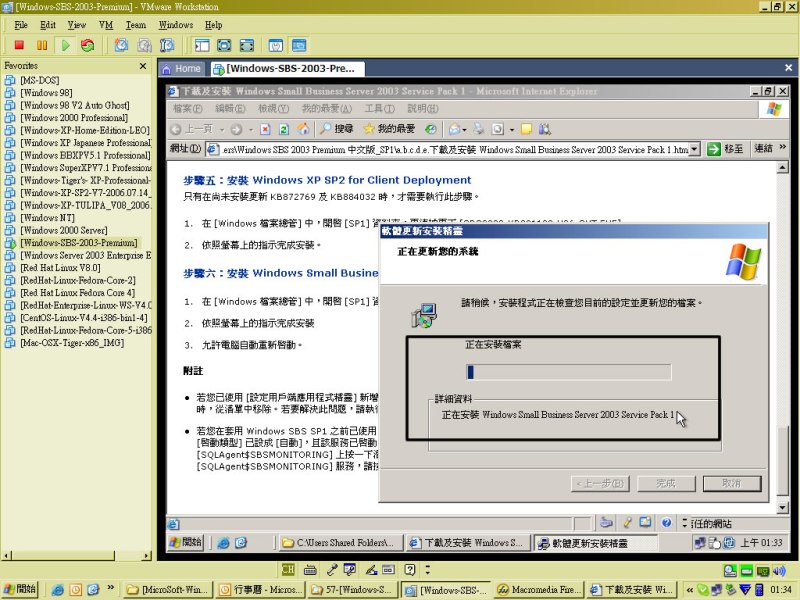Expand the host quick launch overflow chevron
This screenshot has width=800, height=600.
point(111,588)
